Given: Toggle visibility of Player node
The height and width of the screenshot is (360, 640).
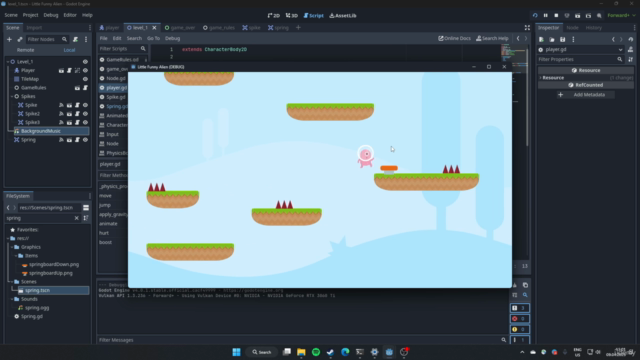Looking at the screenshot, I should [85, 70].
